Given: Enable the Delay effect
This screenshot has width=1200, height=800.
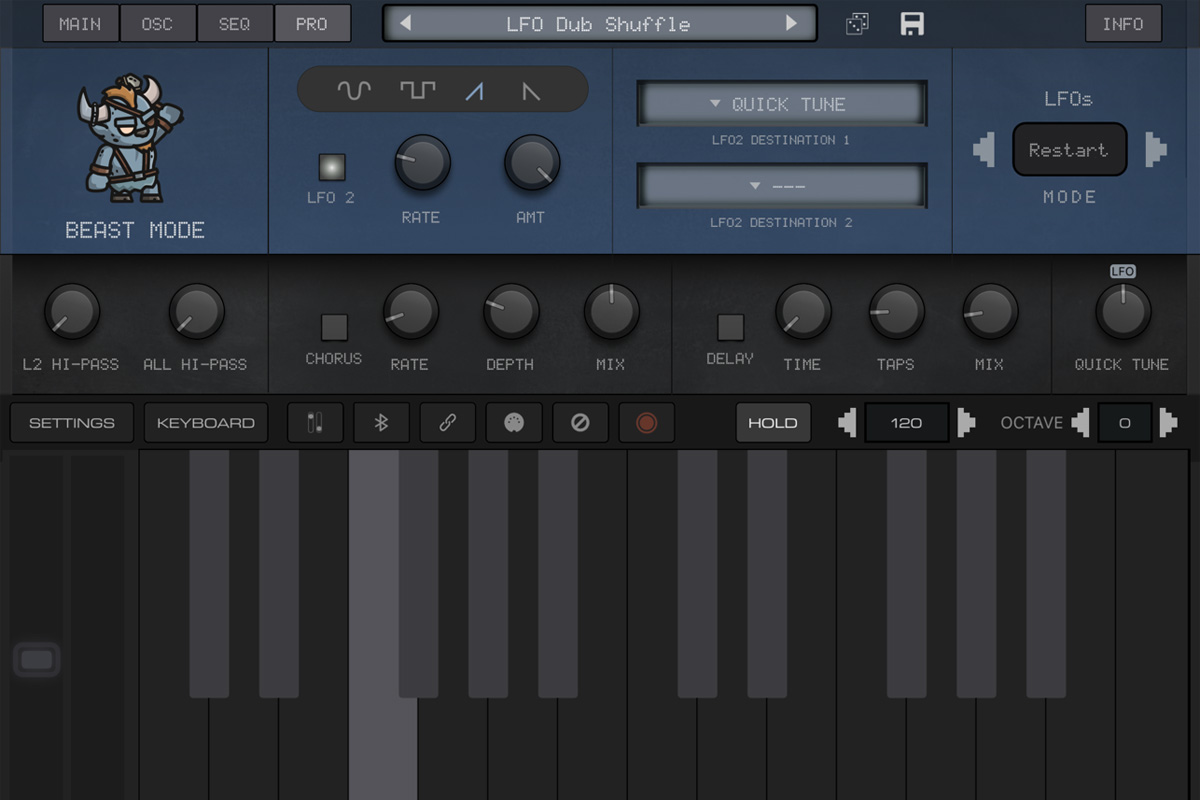Looking at the screenshot, I should [731, 327].
